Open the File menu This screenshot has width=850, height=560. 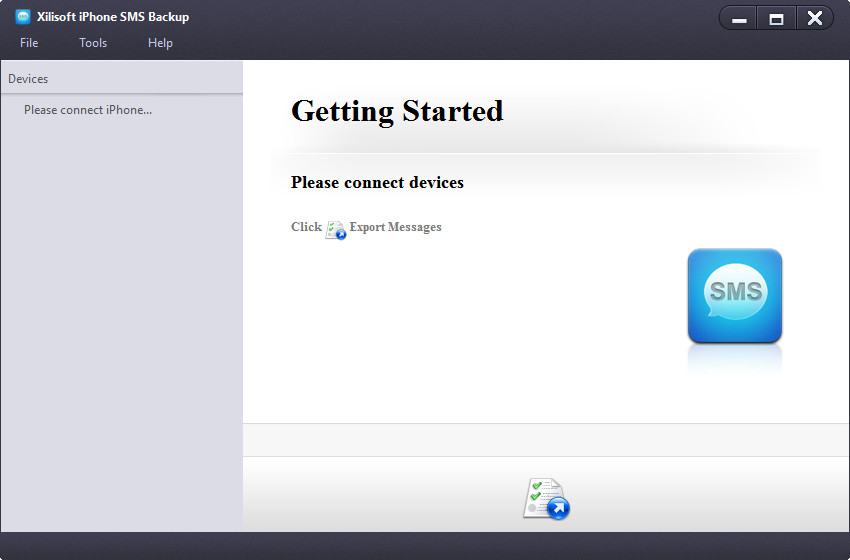[29, 43]
